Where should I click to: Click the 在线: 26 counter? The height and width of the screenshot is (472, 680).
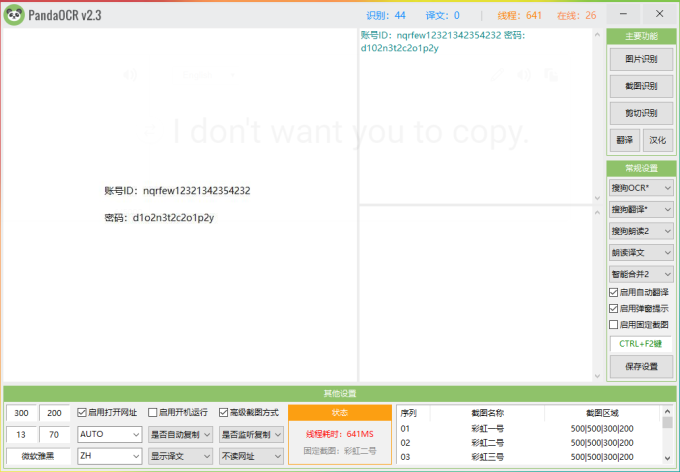tap(576, 16)
